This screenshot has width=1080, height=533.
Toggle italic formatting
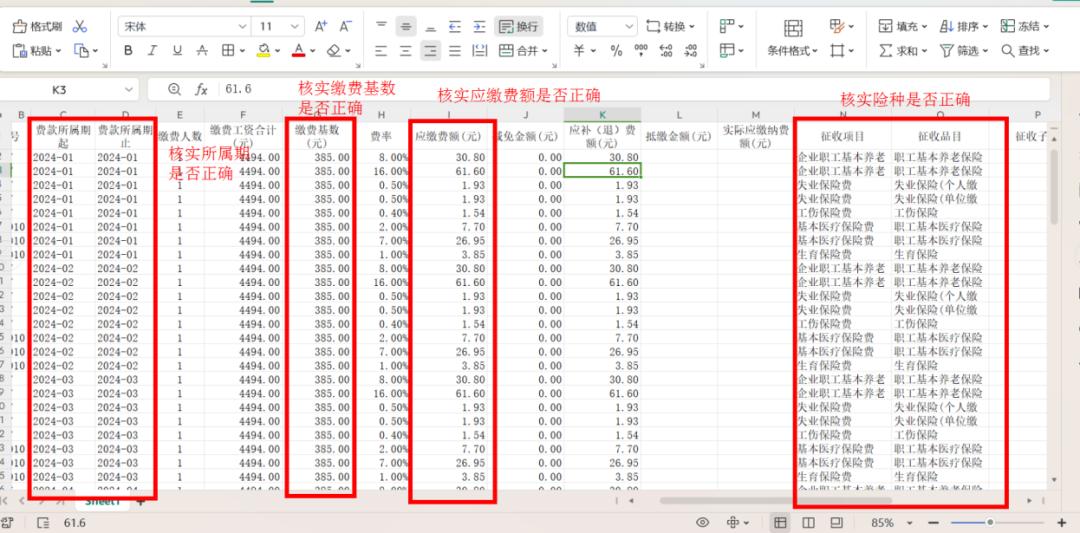pyautogui.click(x=152, y=50)
